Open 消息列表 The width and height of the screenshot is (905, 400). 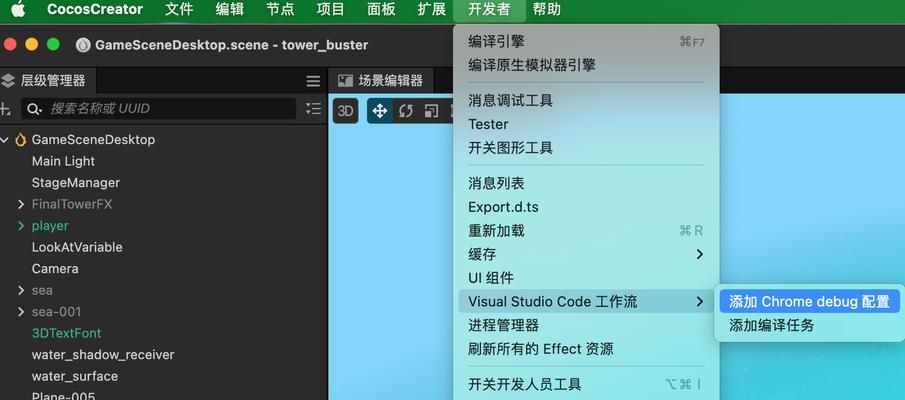pyautogui.click(x=586, y=184)
